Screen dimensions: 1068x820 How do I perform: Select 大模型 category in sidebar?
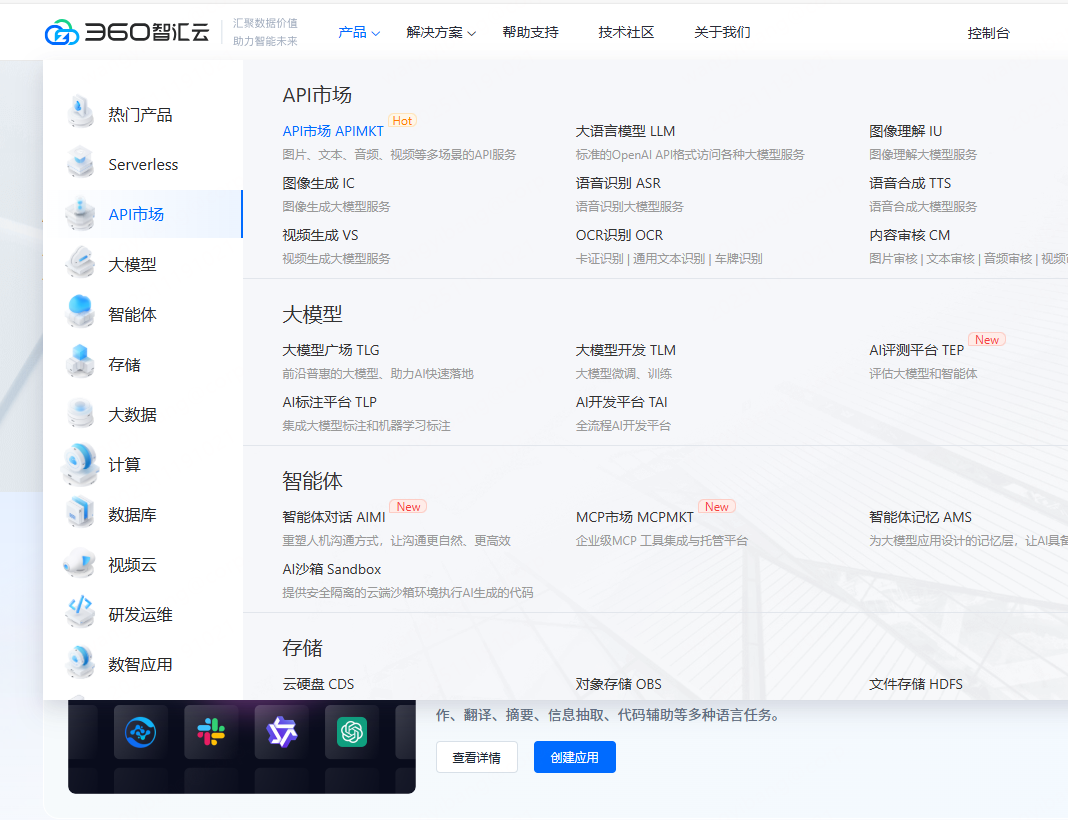132,264
